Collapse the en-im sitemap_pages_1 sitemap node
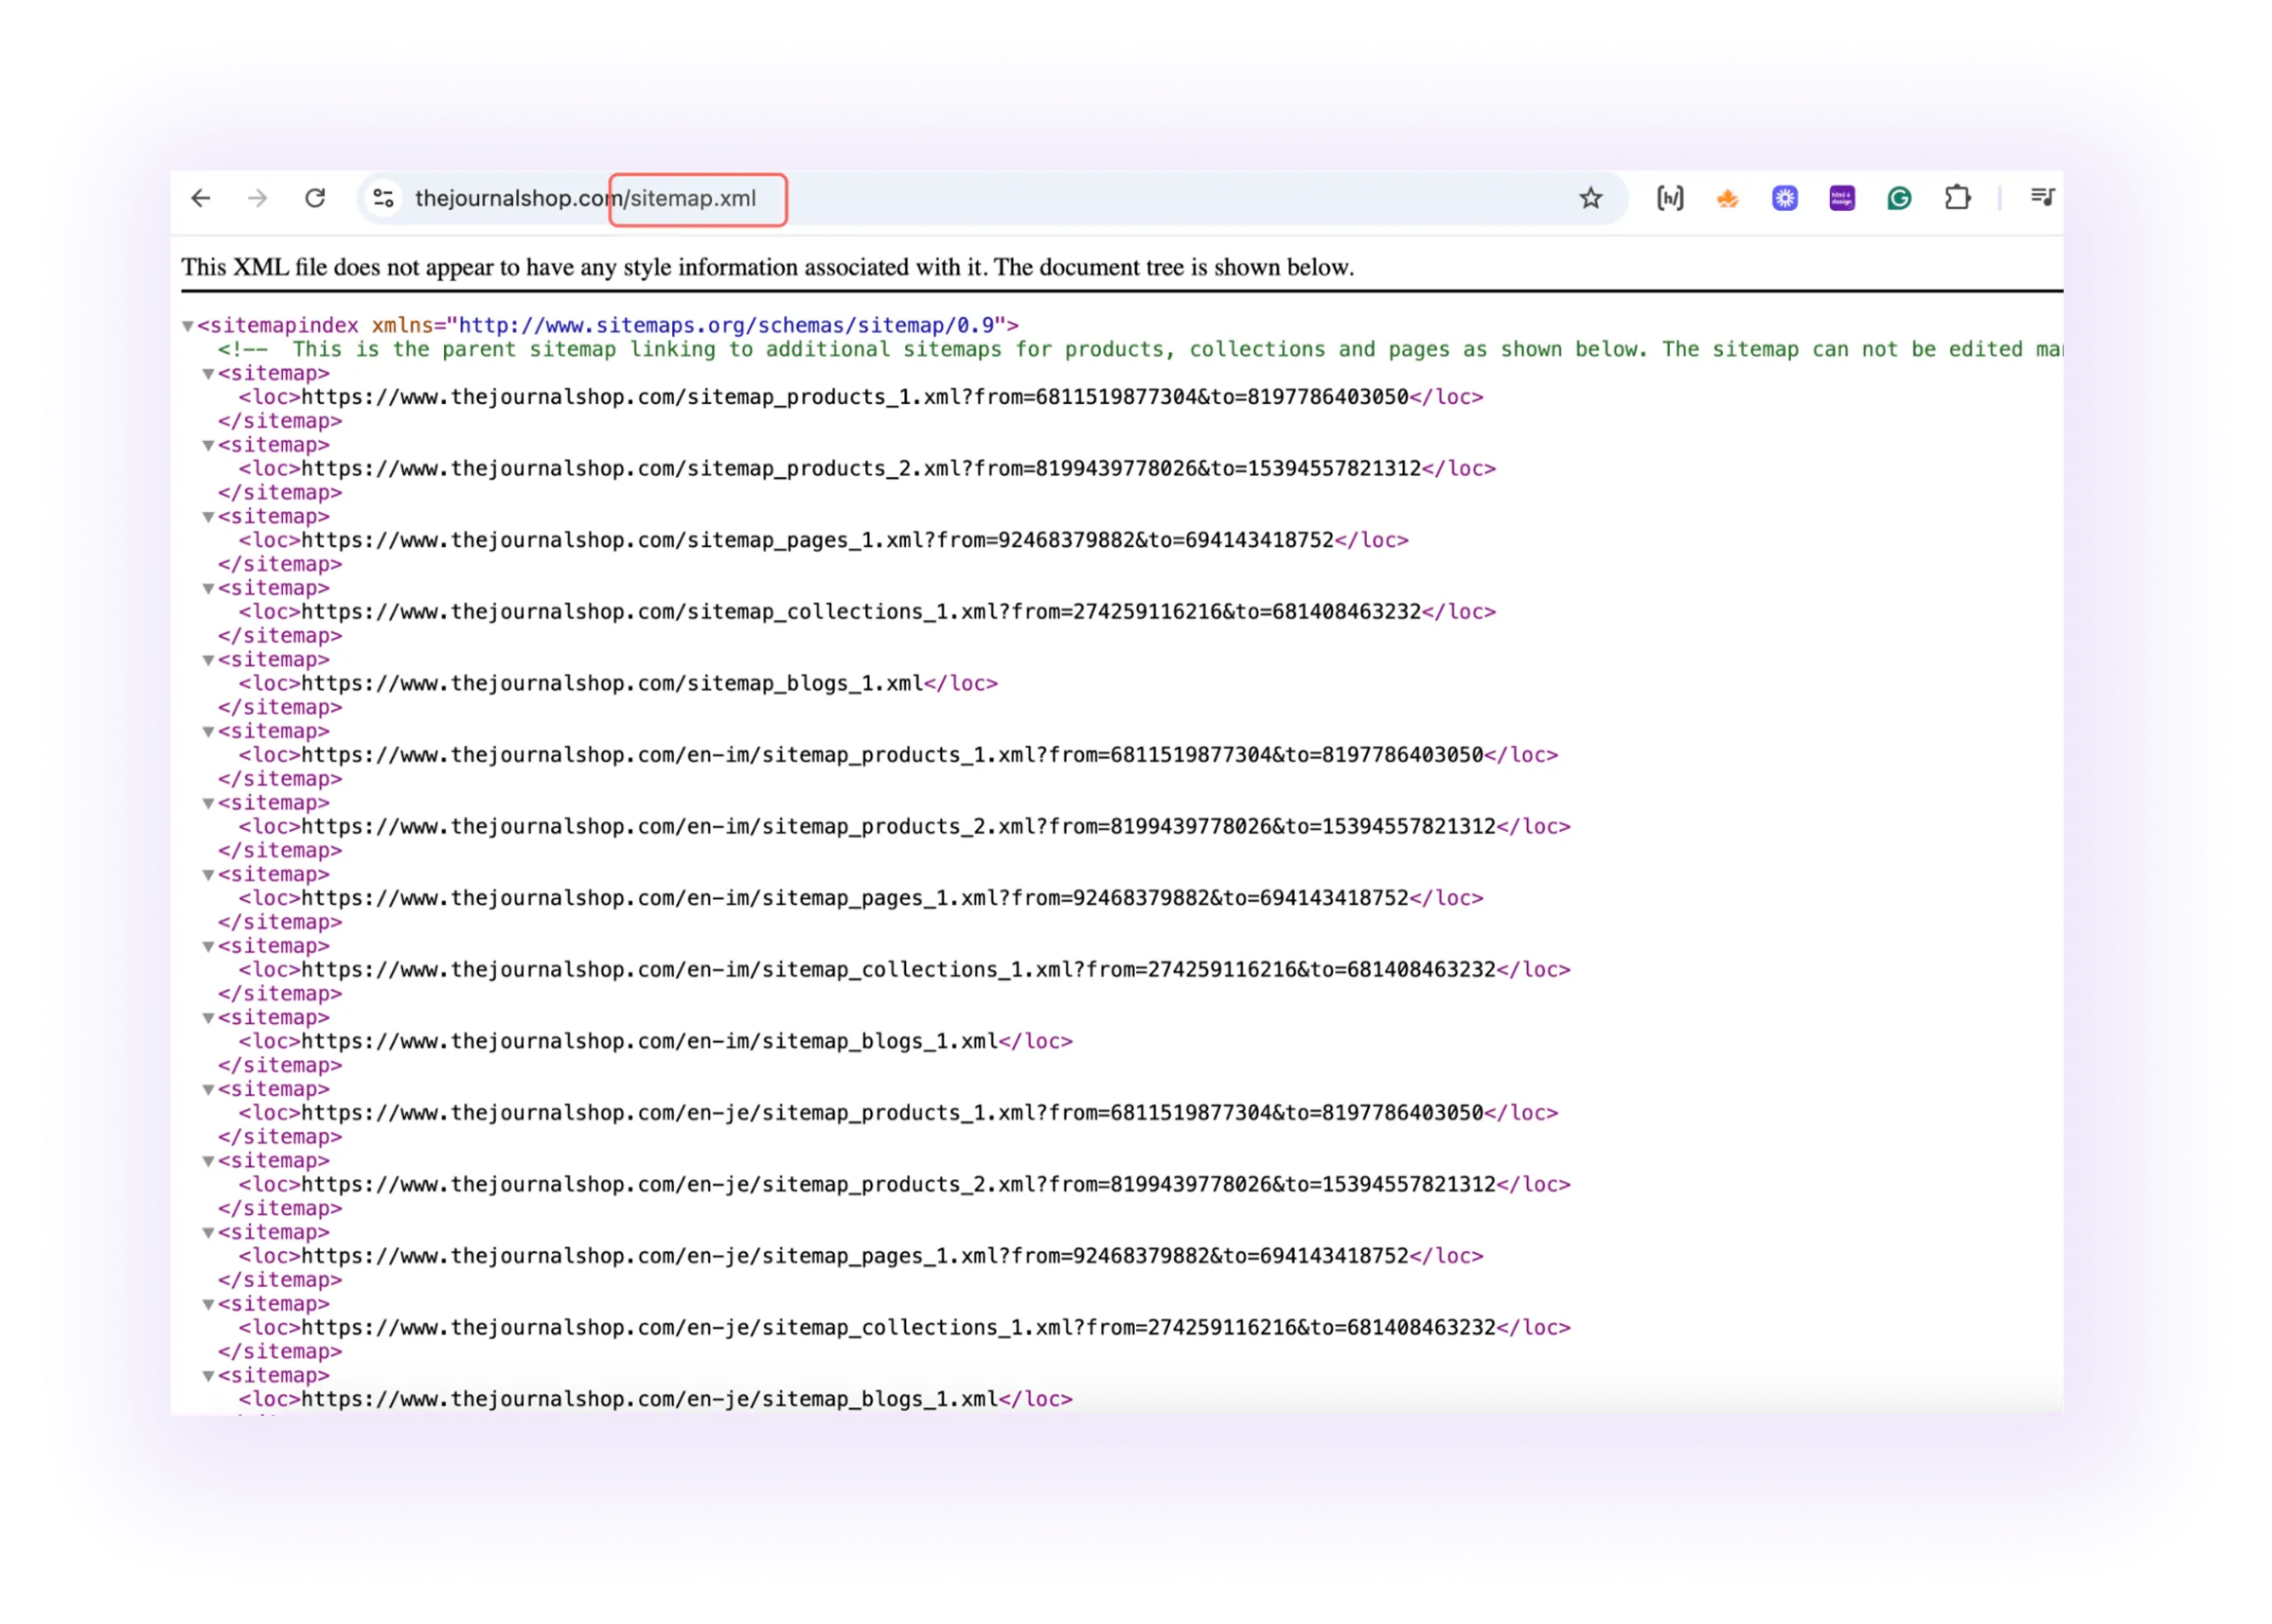The image size is (2272, 1624). pos(208,875)
